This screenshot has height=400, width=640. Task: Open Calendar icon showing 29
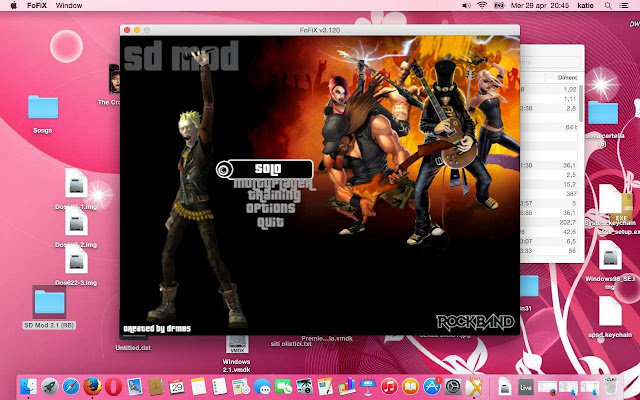tap(177, 386)
